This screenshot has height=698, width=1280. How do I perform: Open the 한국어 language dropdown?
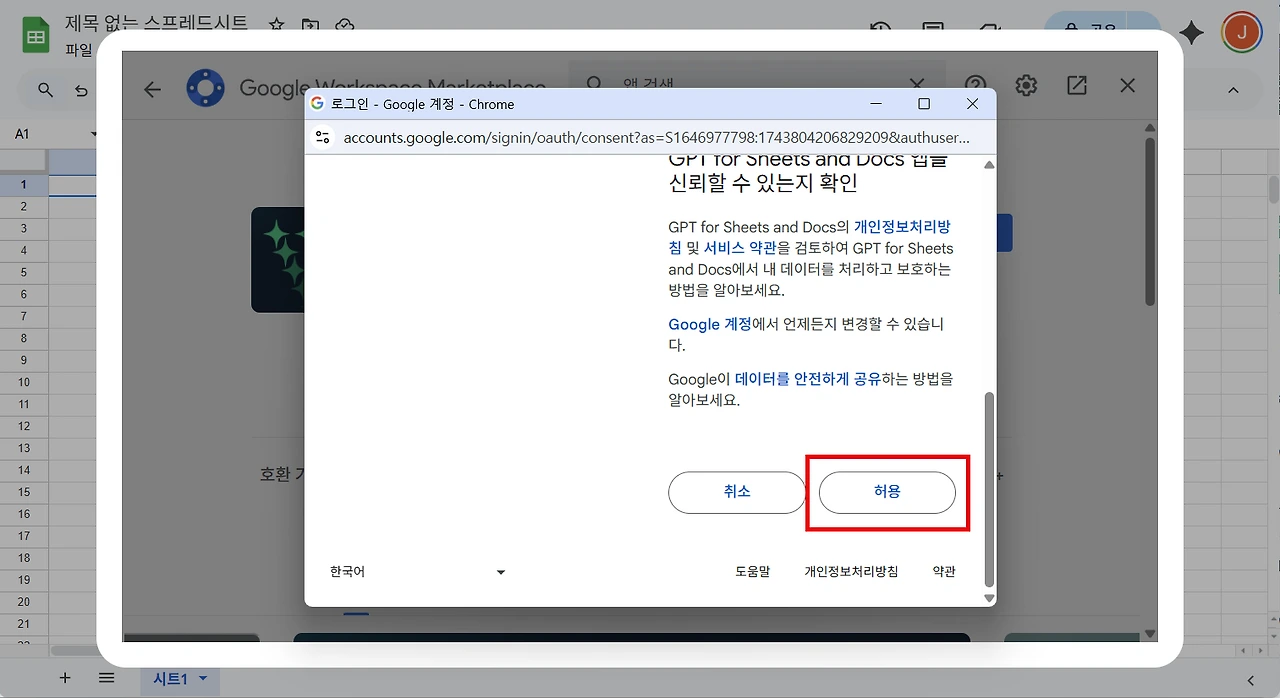click(418, 572)
